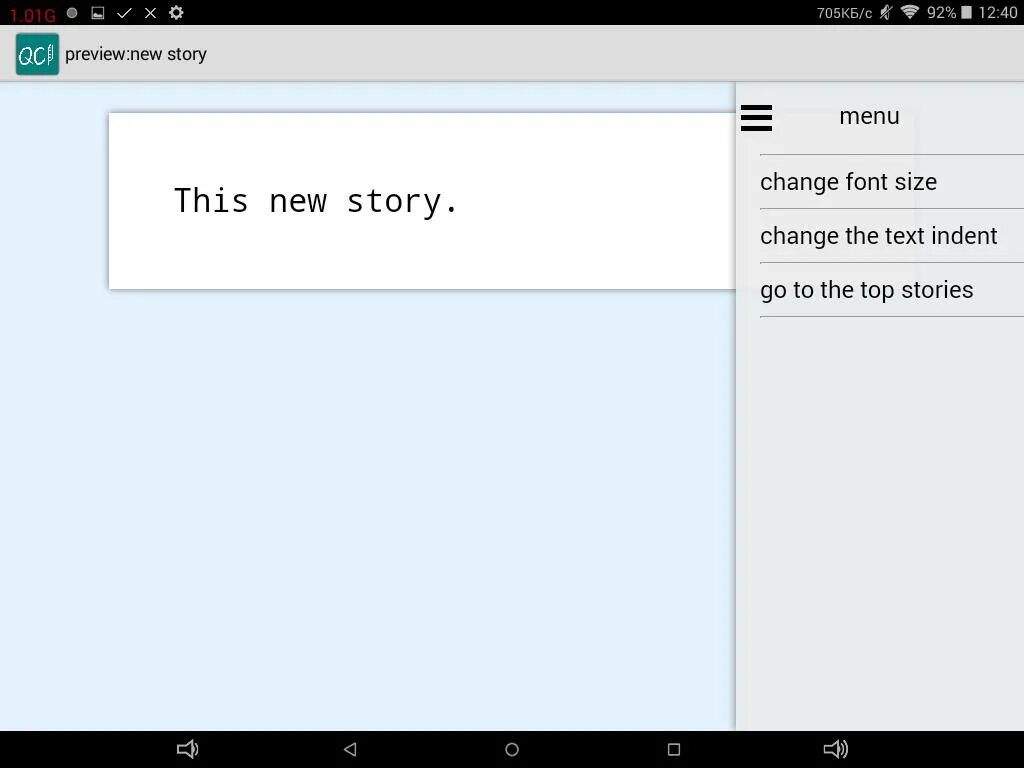Screen dimensions: 1024x768
Task: Tap the "preview:new story" title
Action: [136, 54]
